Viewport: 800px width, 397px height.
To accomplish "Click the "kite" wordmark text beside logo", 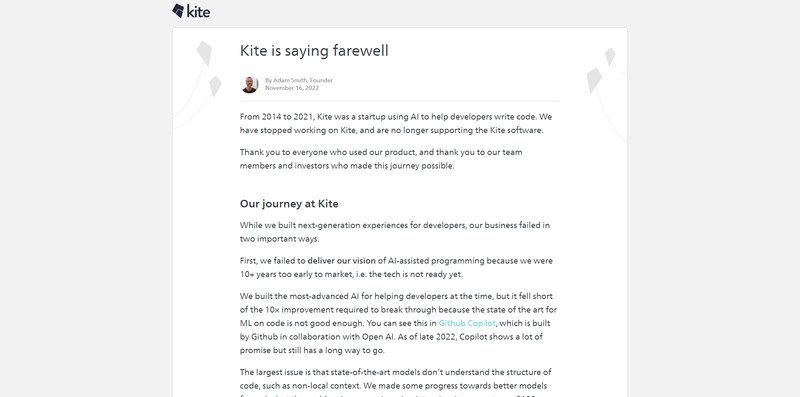I will pyautogui.click(x=198, y=12).
